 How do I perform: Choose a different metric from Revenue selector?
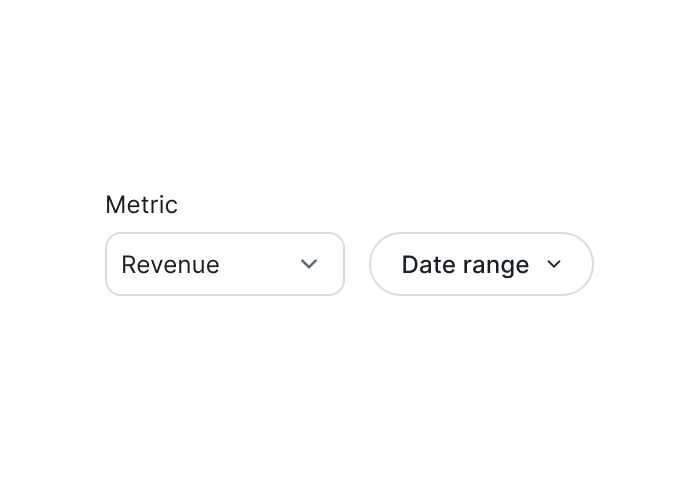click(x=225, y=264)
